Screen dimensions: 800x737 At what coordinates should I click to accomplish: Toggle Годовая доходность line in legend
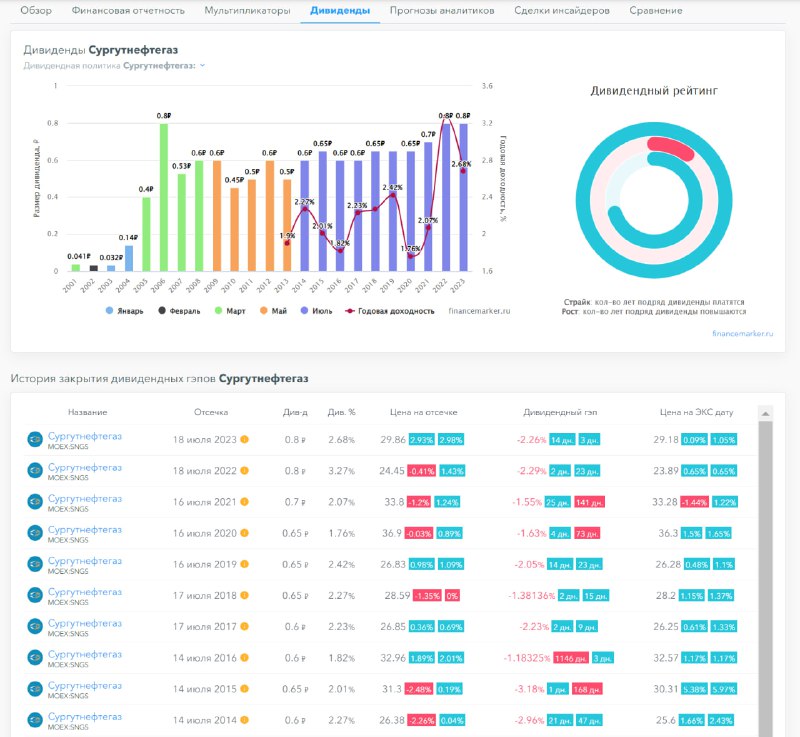pyautogui.click(x=390, y=311)
